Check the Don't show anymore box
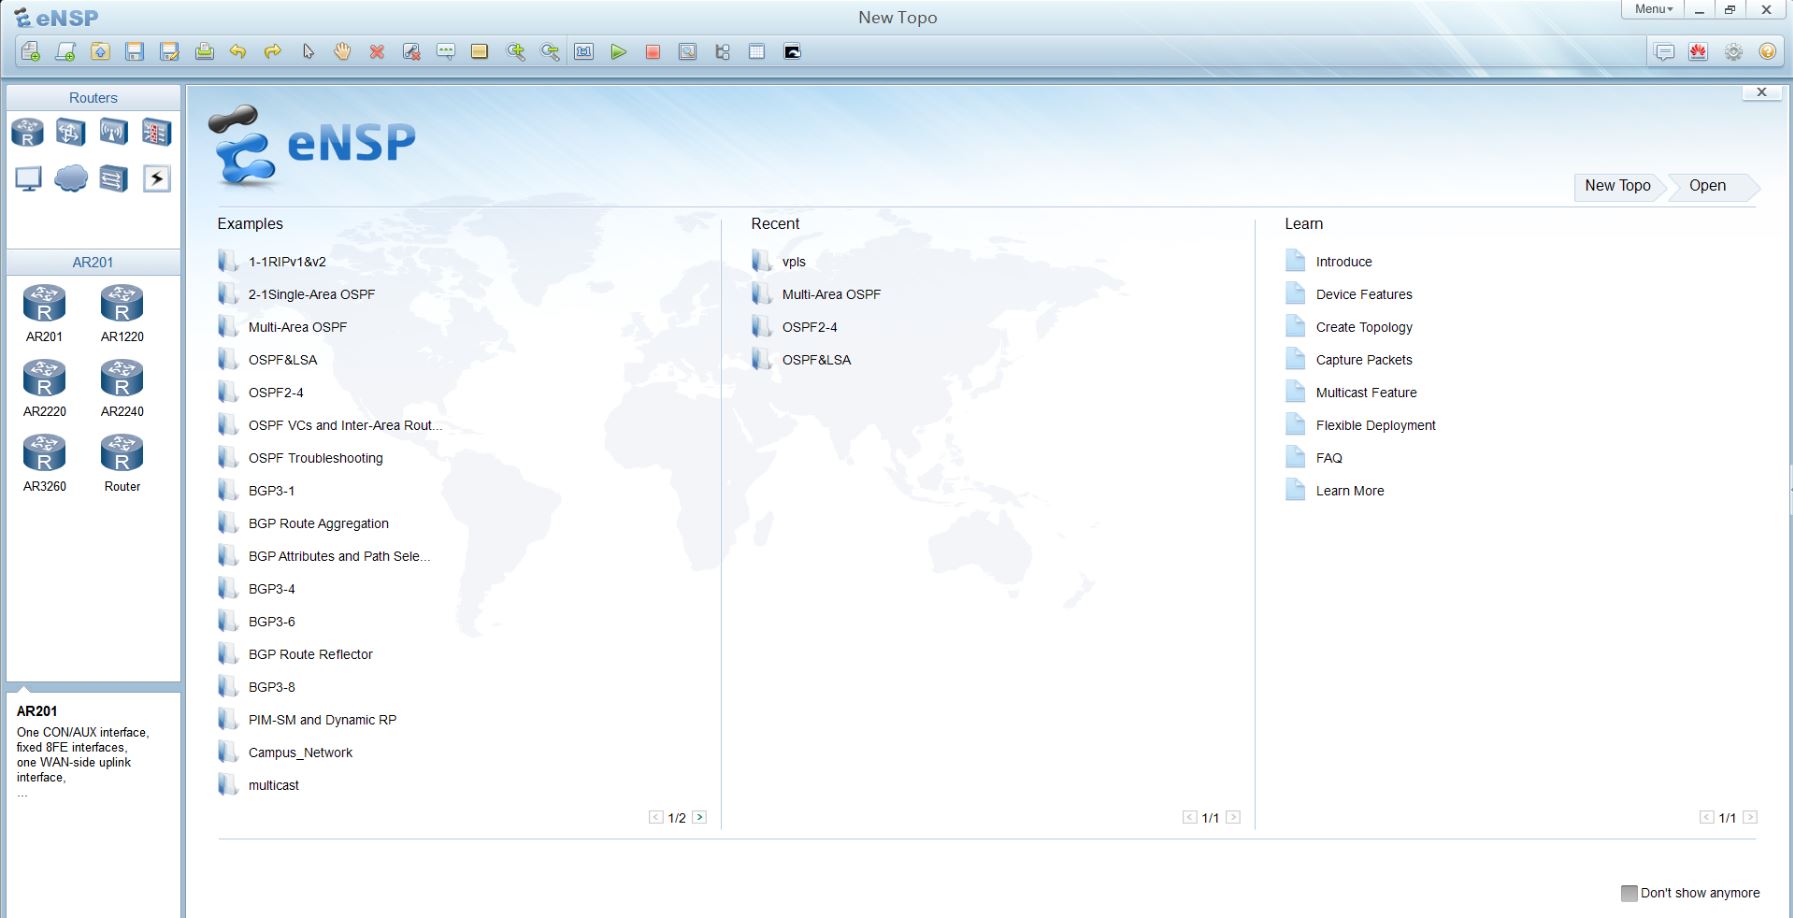 pyautogui.click(x=1629, y=893)
